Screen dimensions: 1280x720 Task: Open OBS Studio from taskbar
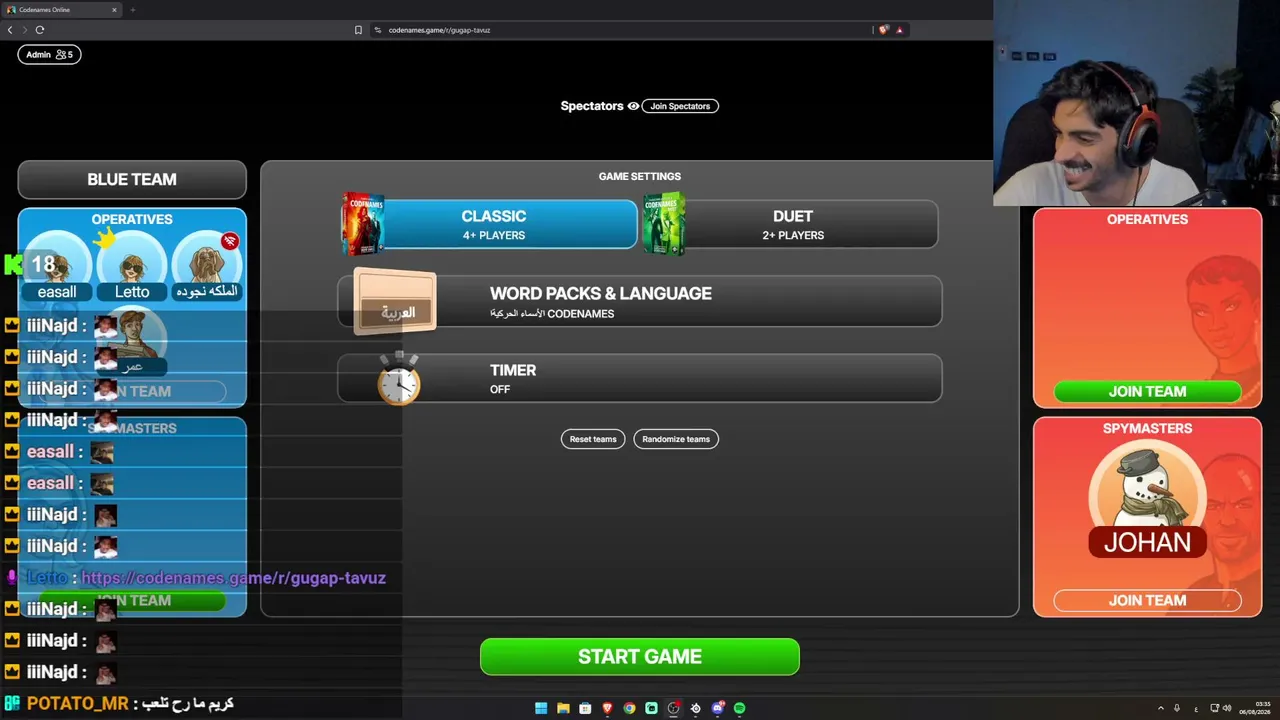(x=673, y=708)
